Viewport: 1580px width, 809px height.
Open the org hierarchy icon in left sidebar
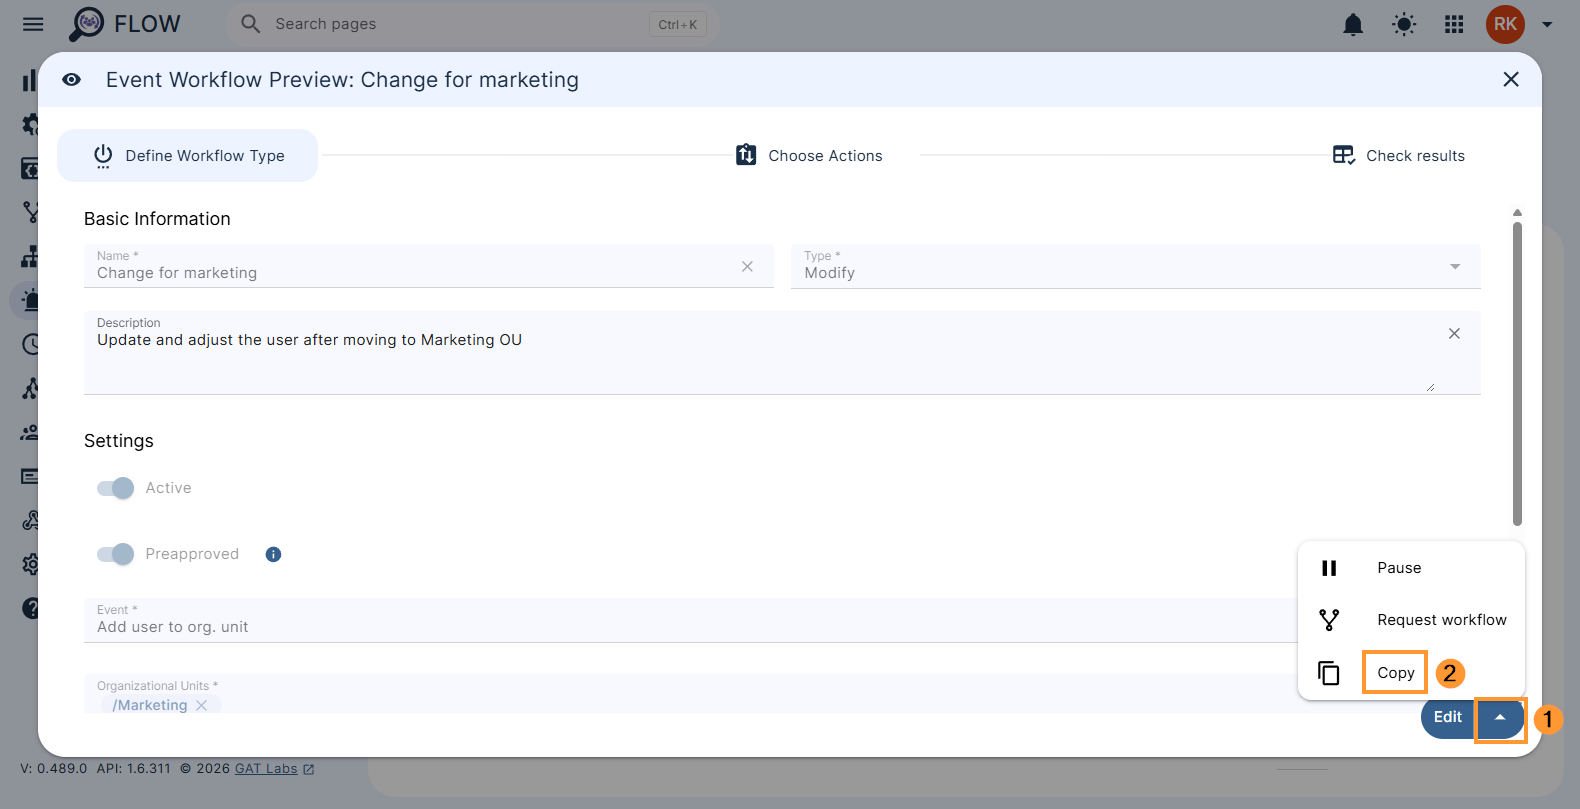(x=30, y=257)
